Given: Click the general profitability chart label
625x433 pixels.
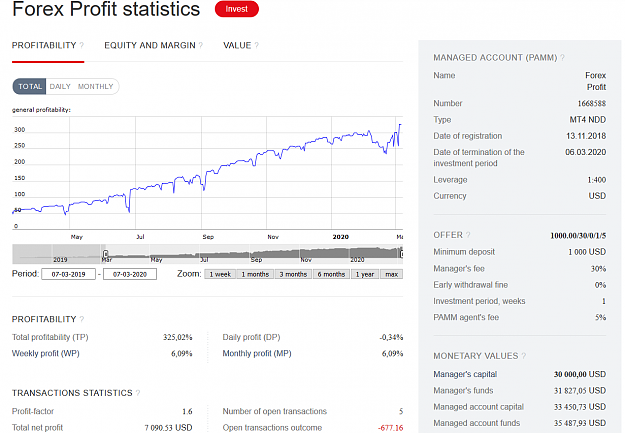Looking at the screenshot, I should click(x=41, y=110).
